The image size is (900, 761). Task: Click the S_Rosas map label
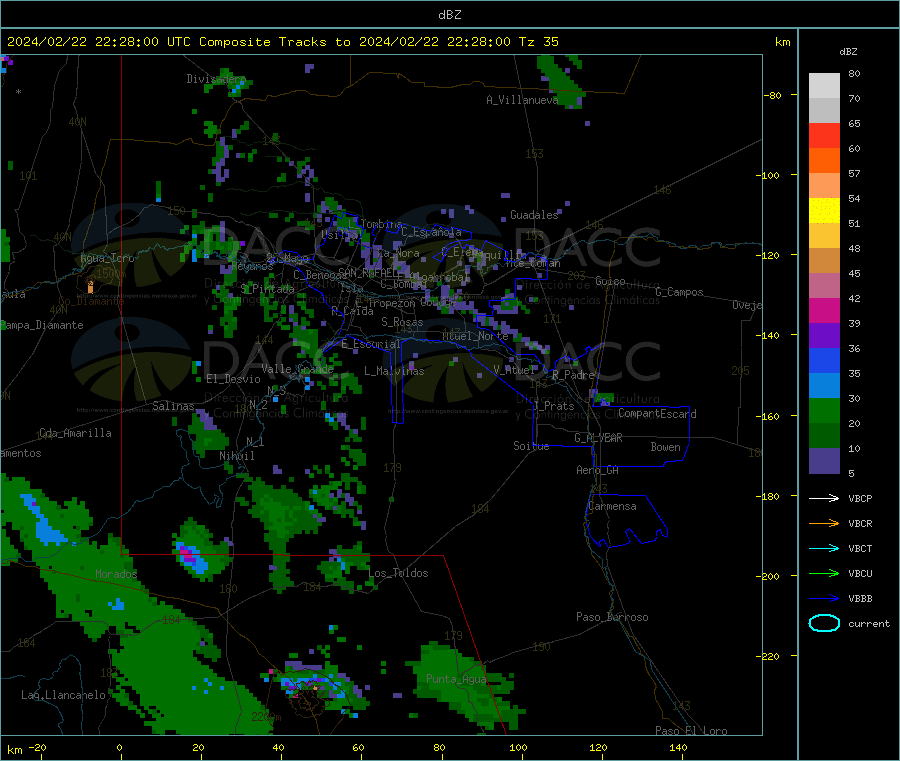[x=402, y=322]
